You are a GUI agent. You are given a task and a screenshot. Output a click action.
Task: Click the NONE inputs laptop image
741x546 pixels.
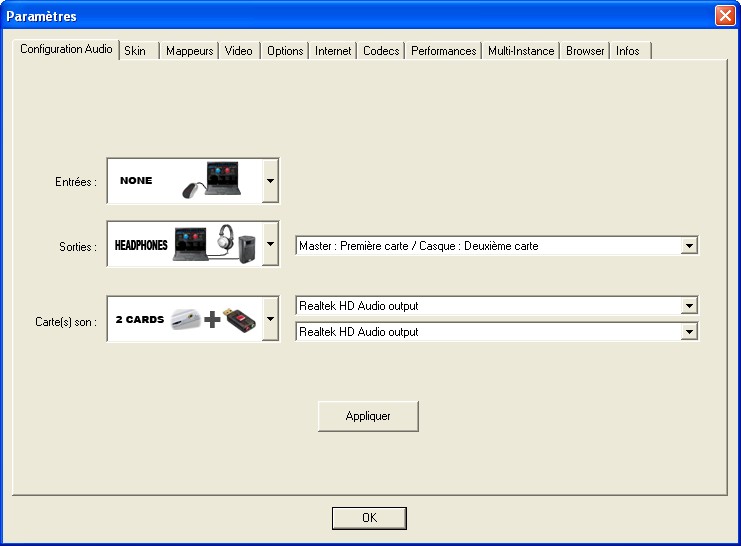click(185, 181)
